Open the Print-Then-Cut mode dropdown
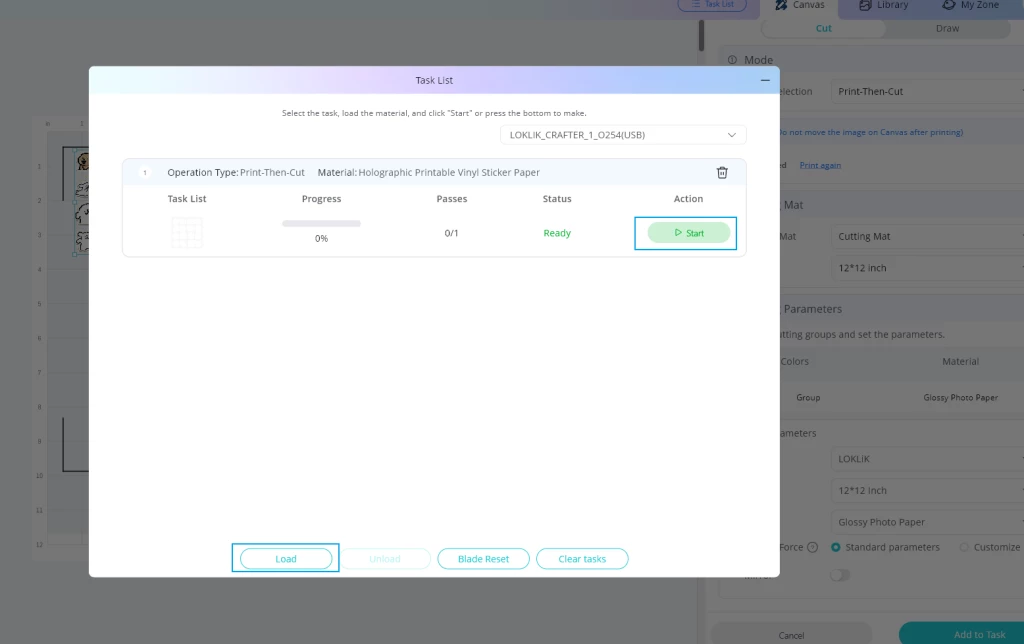This screenshot has width=1024, height=644. click(x=927, y=91)
